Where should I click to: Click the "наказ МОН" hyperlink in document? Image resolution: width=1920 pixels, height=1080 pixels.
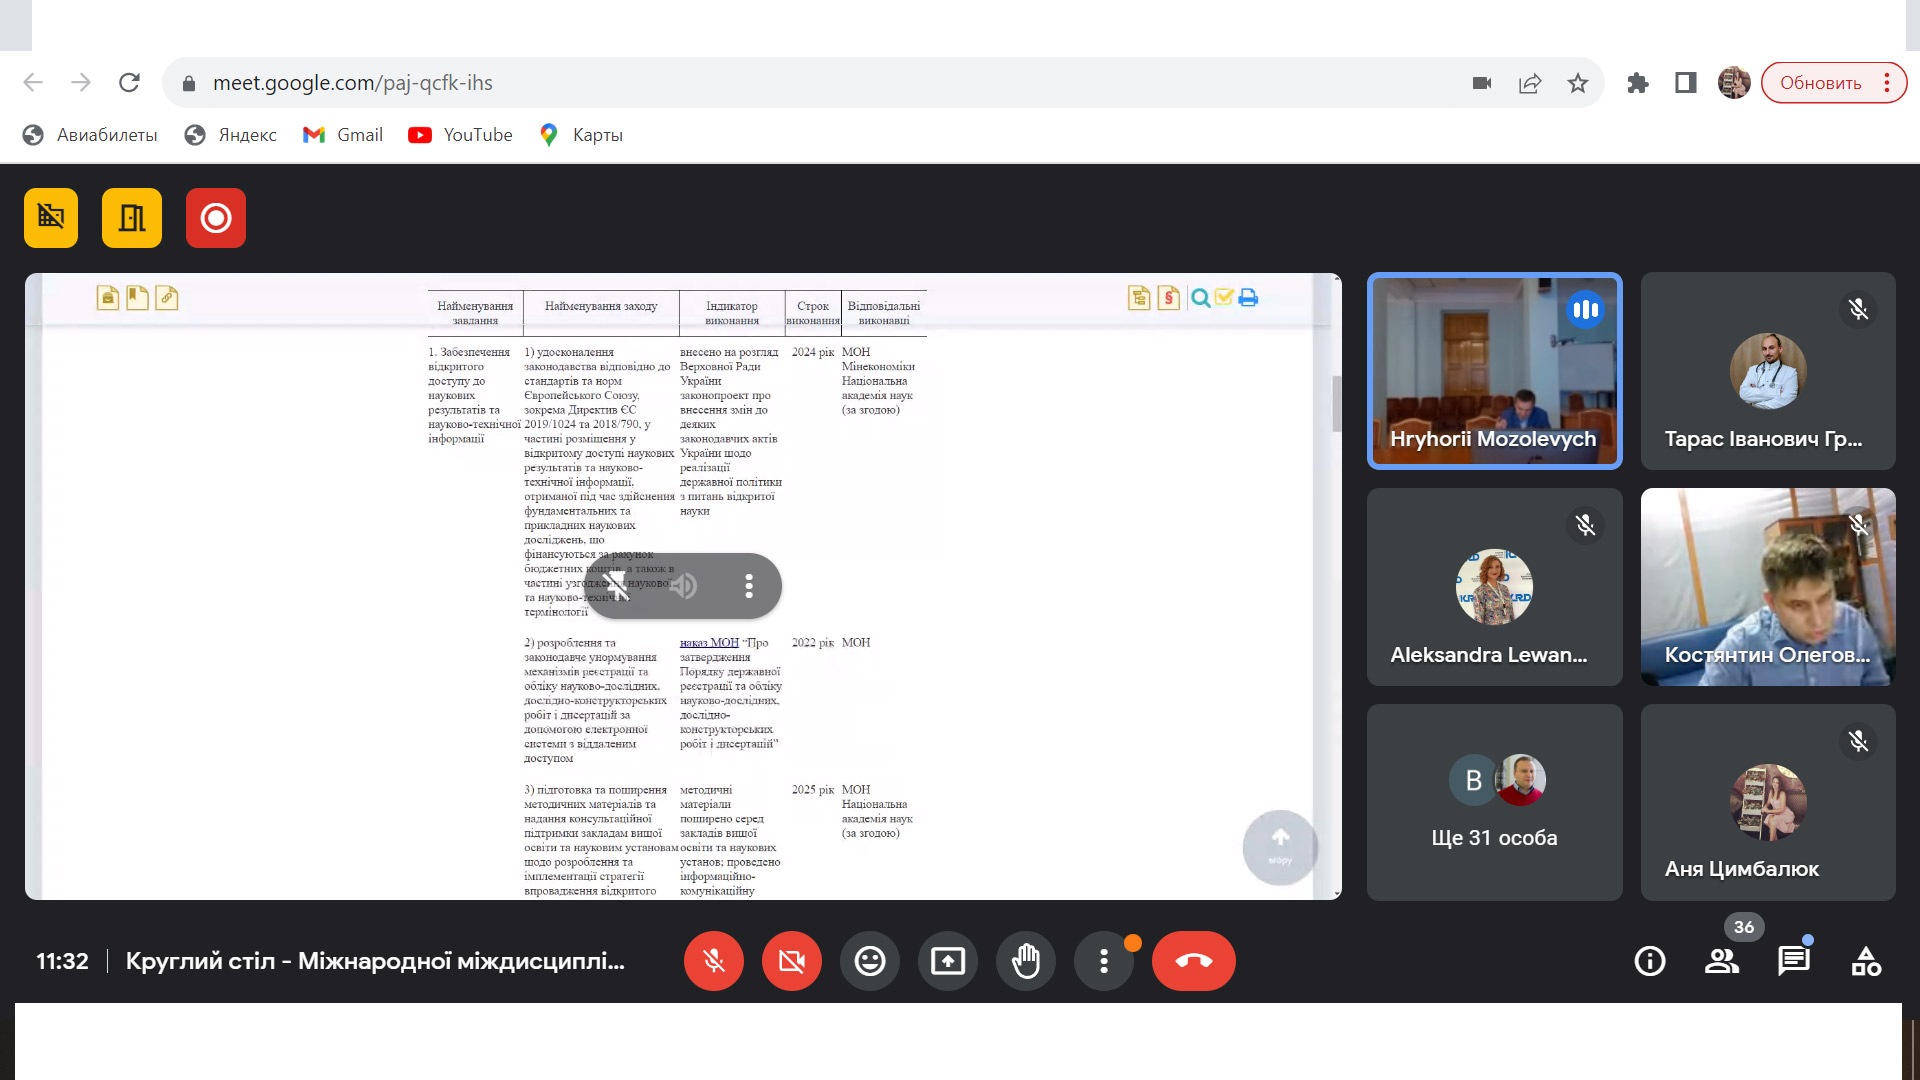click(x=709, y=643)
